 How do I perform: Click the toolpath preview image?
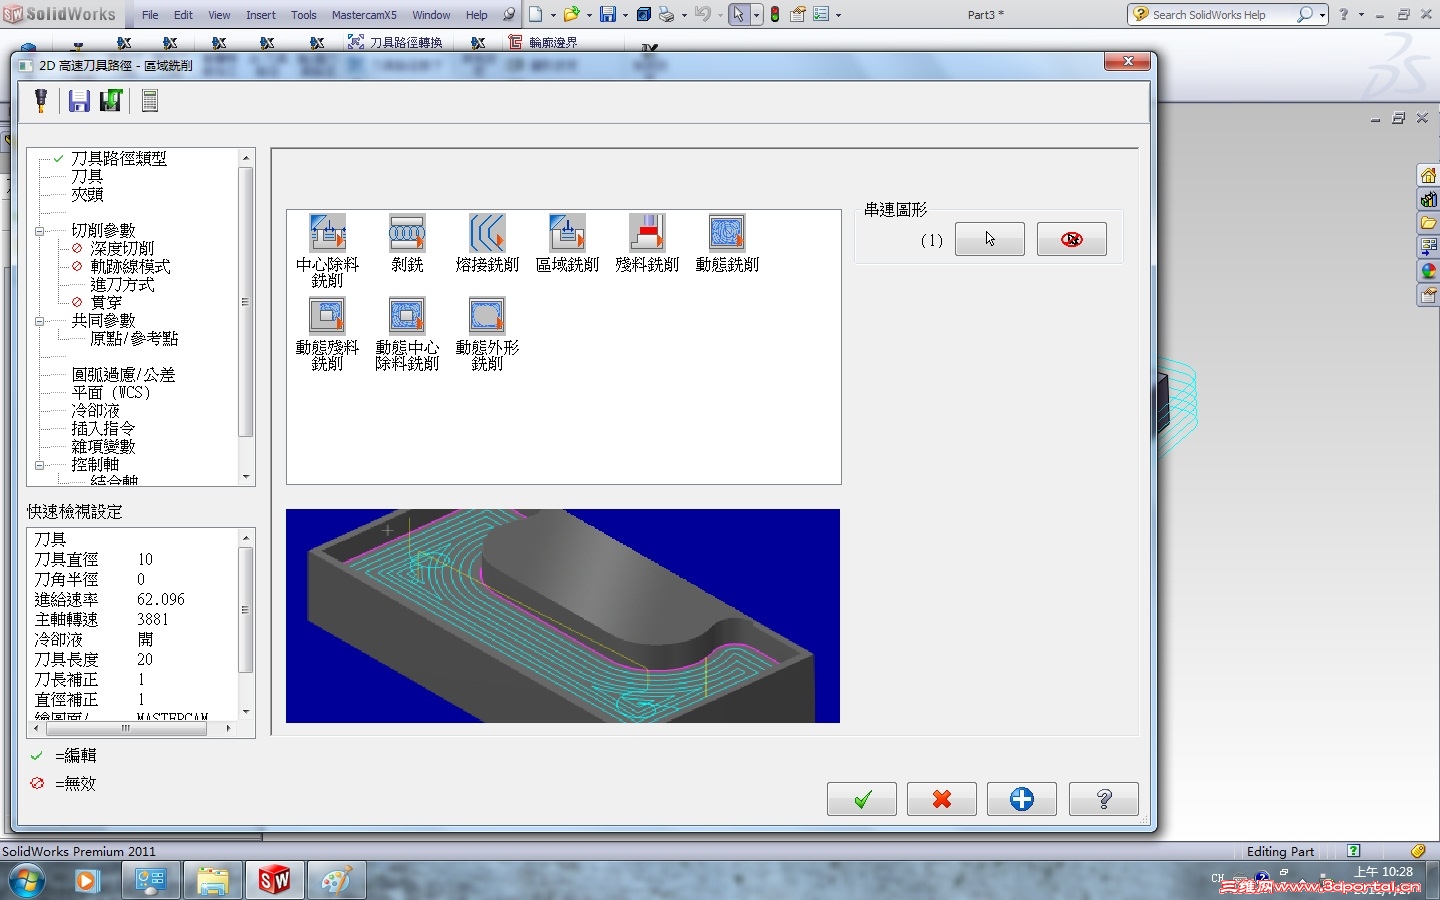pyautogui.click(x=563, y=616)
